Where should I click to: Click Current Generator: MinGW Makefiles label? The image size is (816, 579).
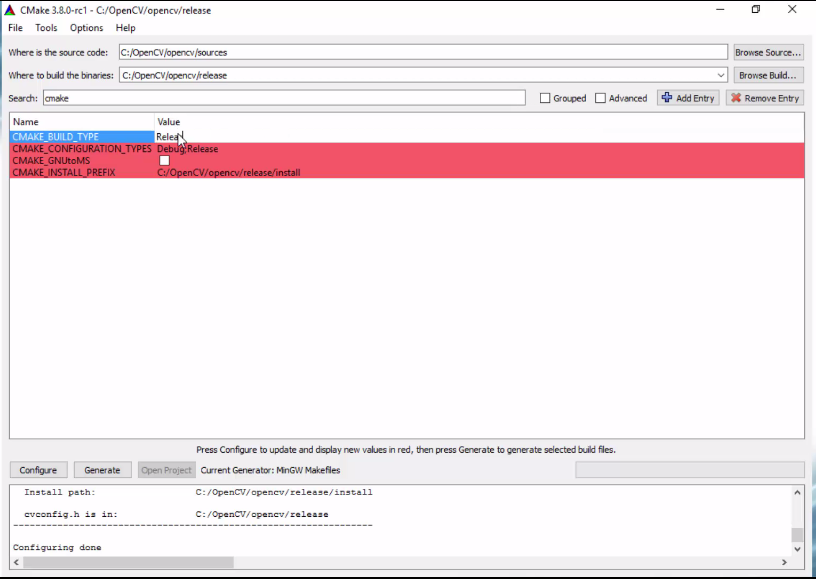[270, 470]
